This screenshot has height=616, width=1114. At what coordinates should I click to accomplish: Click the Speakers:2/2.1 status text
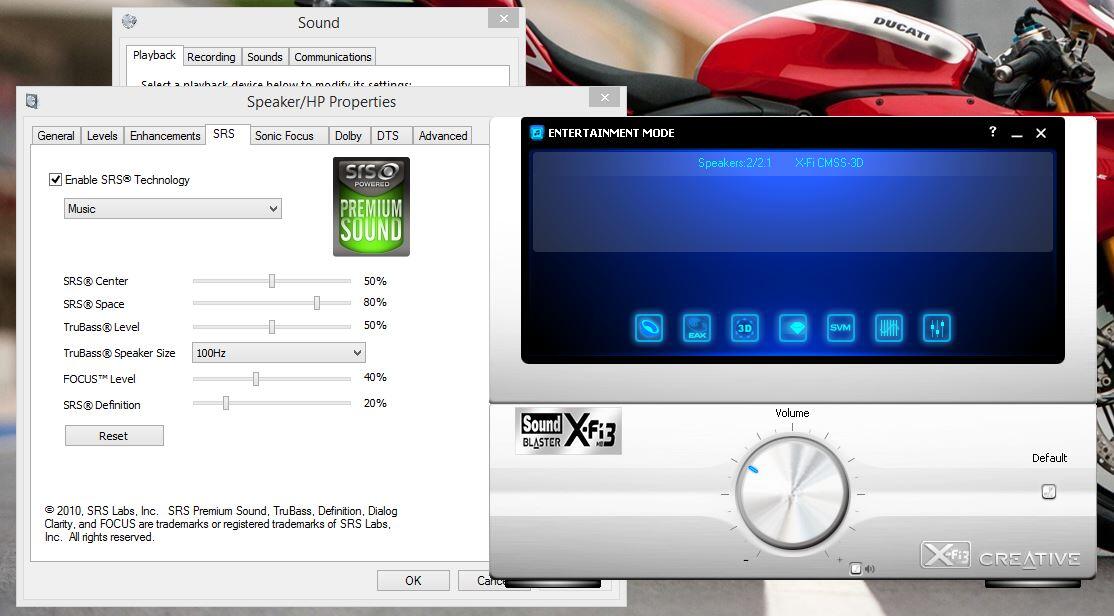click(x=734, y=163)
